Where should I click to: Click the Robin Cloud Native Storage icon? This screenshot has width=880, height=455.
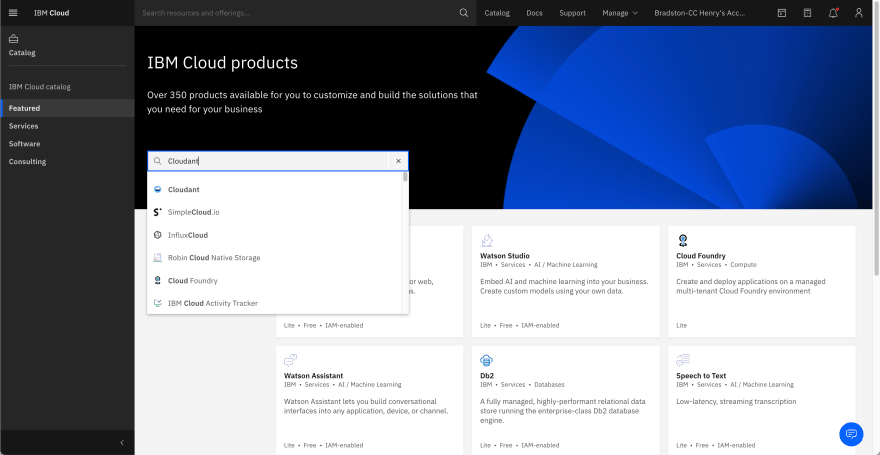click(158, 258)
